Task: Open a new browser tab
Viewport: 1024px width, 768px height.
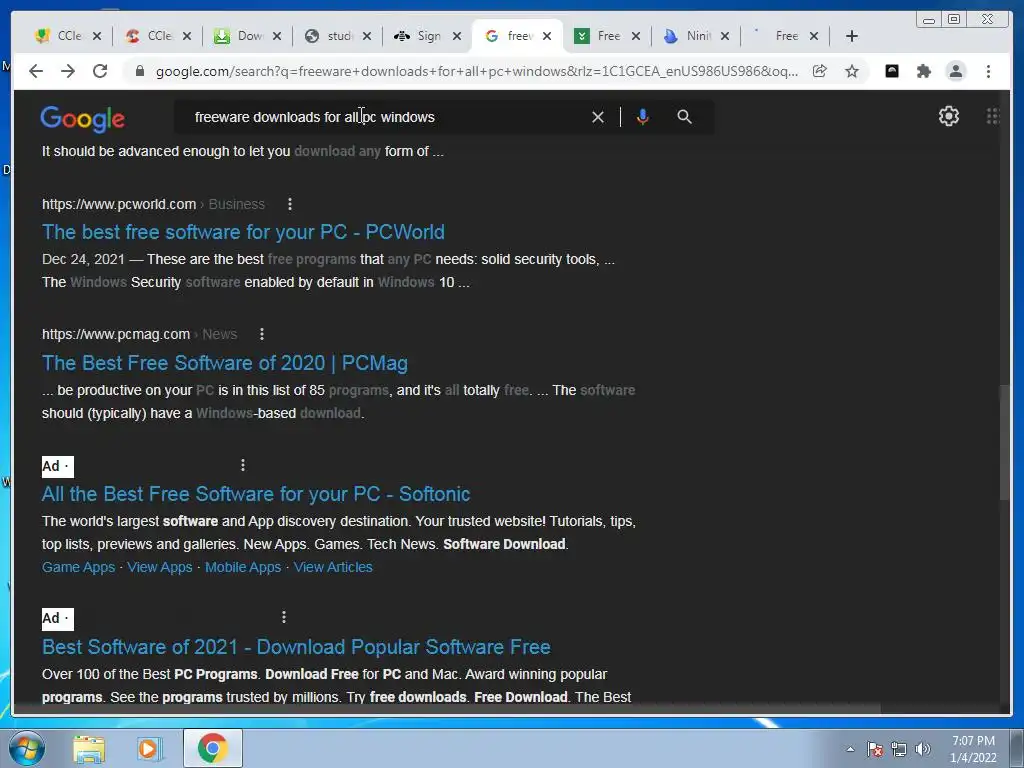Action: coord(852,36)
